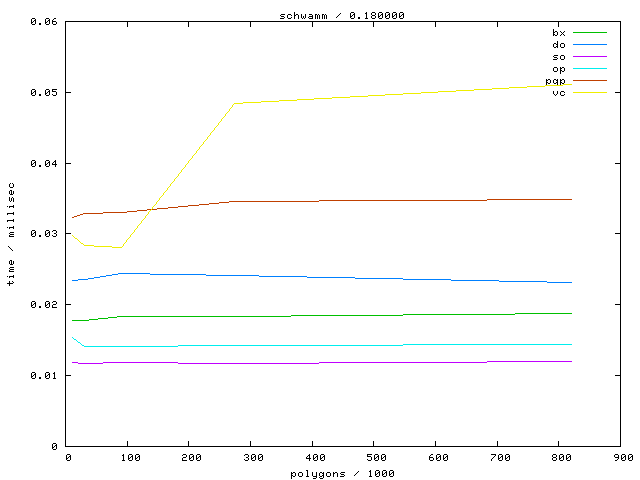Click the yellow curve's peak corner near 270 polygons
Screen dimensions: 640x480
click(233, 103)
